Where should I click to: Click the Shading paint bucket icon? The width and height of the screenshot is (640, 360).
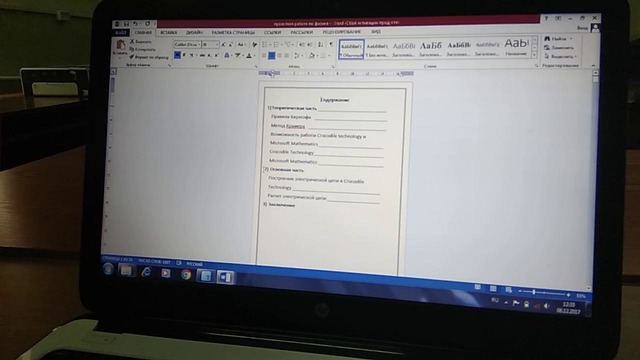(x=312, y=55)
